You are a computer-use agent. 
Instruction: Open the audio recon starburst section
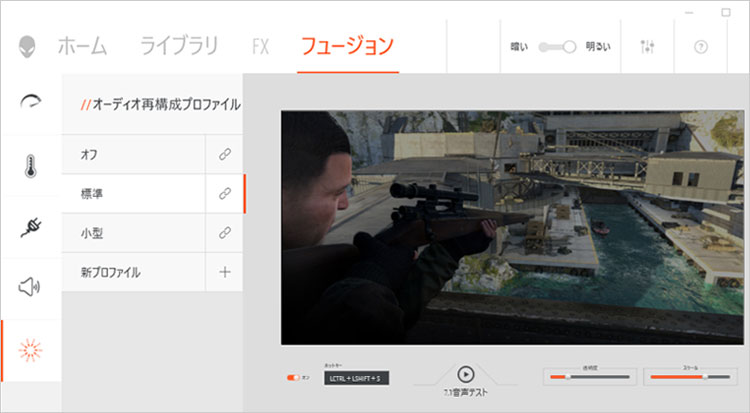(x=30, y=350)
